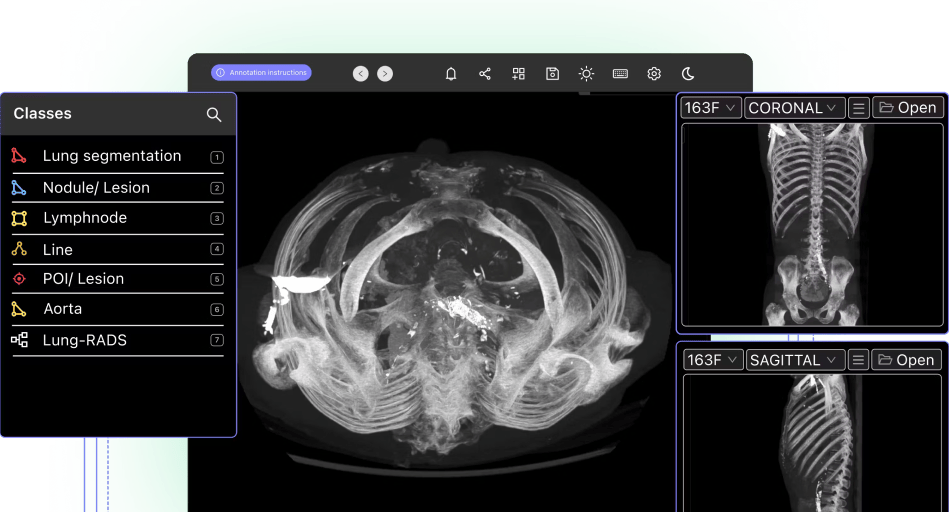
Task: Click shortcut badge 5 for POI/ Lesion
Action: [x=217, y=279]
